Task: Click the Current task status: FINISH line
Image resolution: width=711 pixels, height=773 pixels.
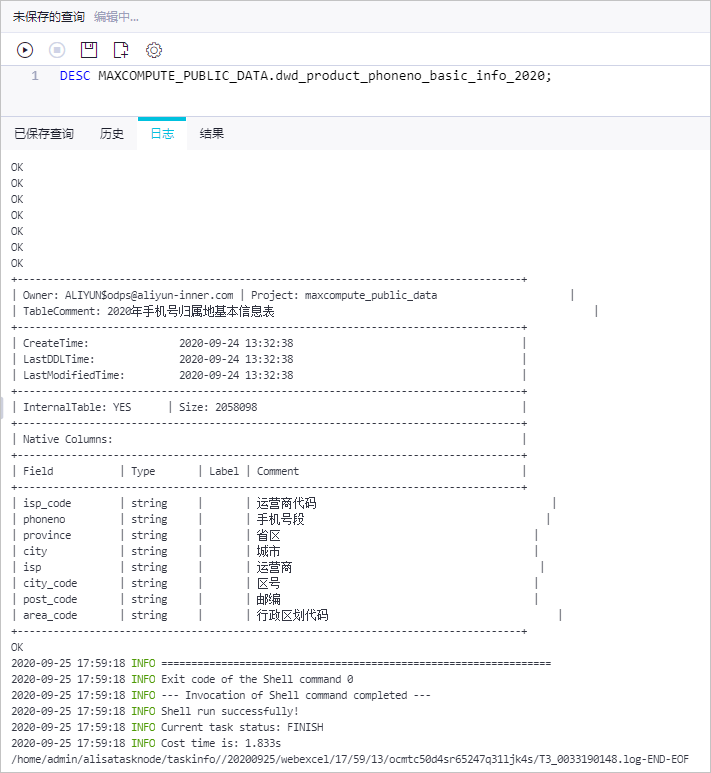Action: pos(168,727)
